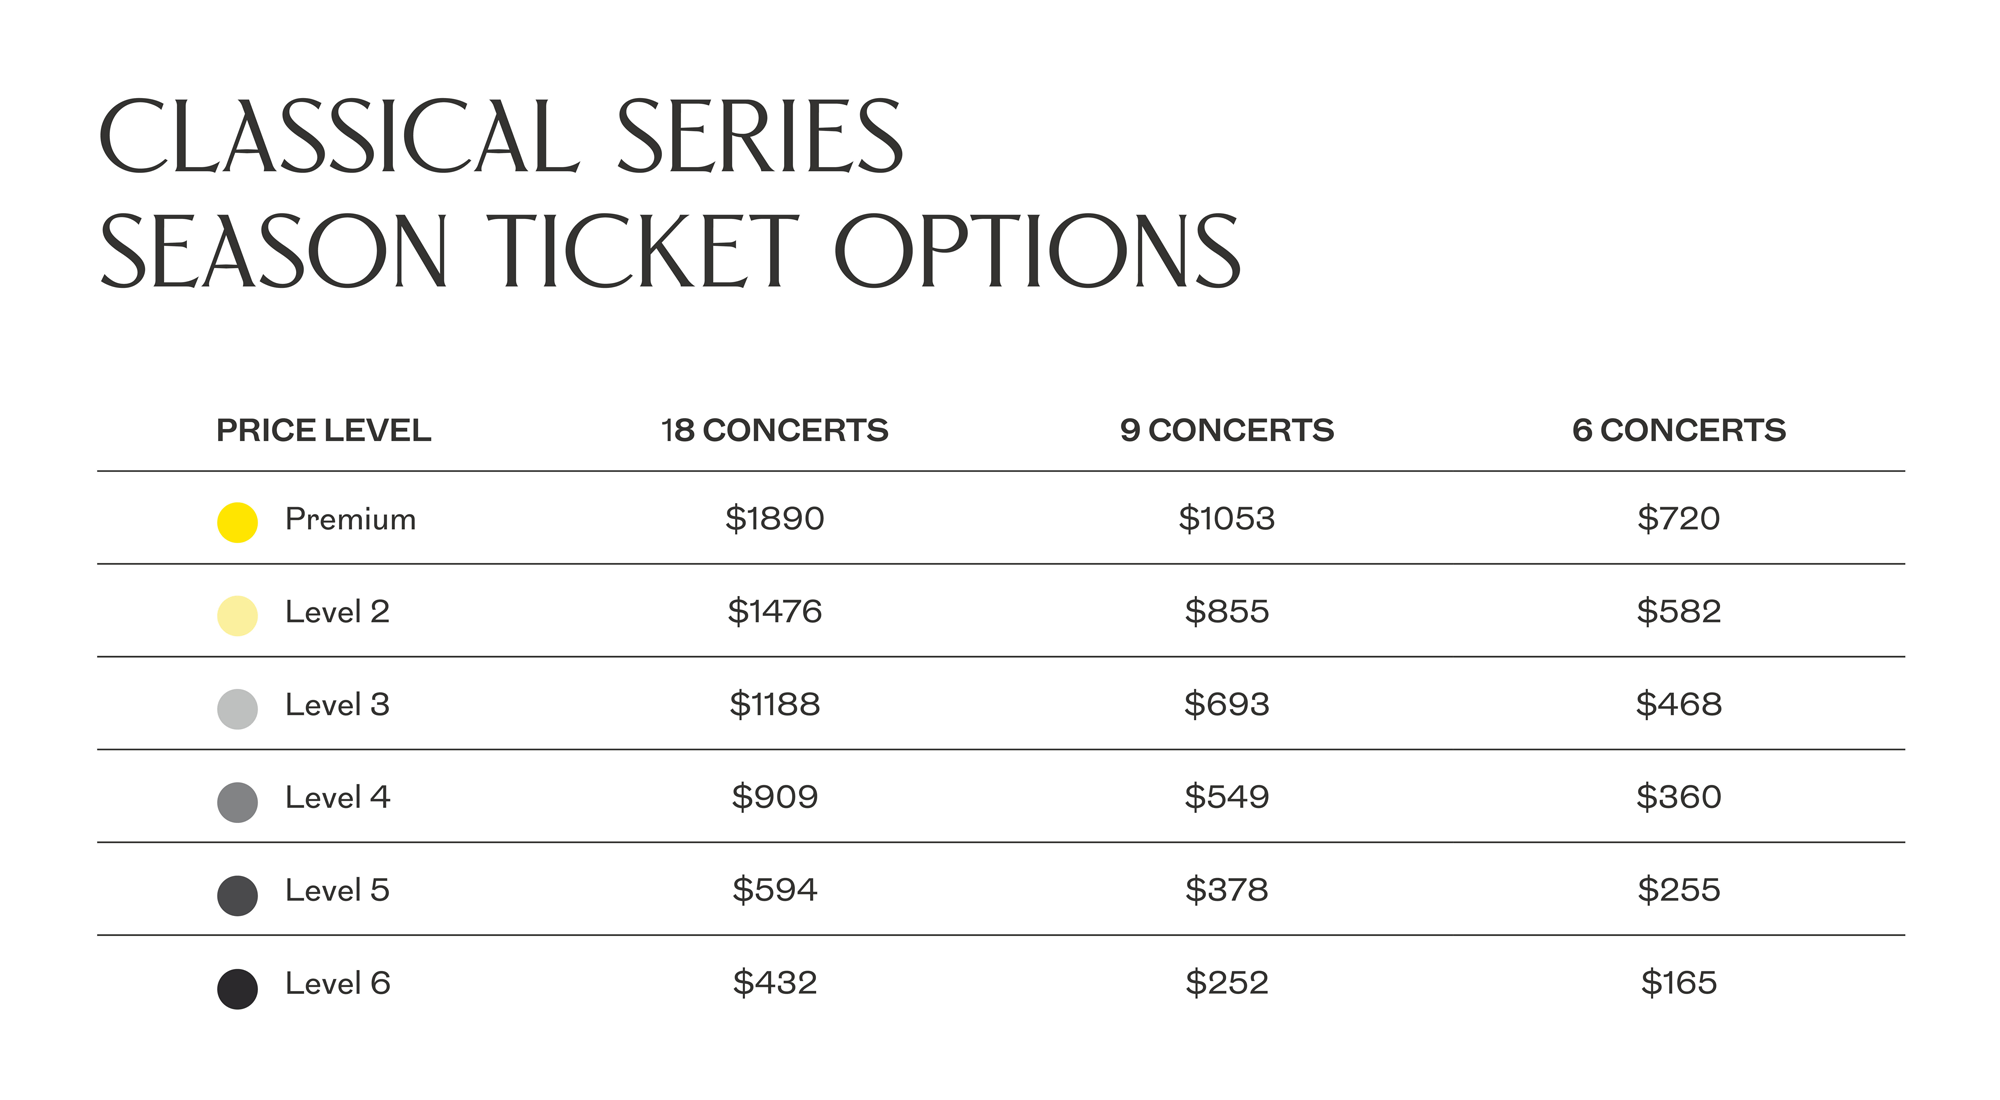Select the 6 CONCERTS column header
This screenshot has width=2000, height=1100.
click(x=1679, y=431)
